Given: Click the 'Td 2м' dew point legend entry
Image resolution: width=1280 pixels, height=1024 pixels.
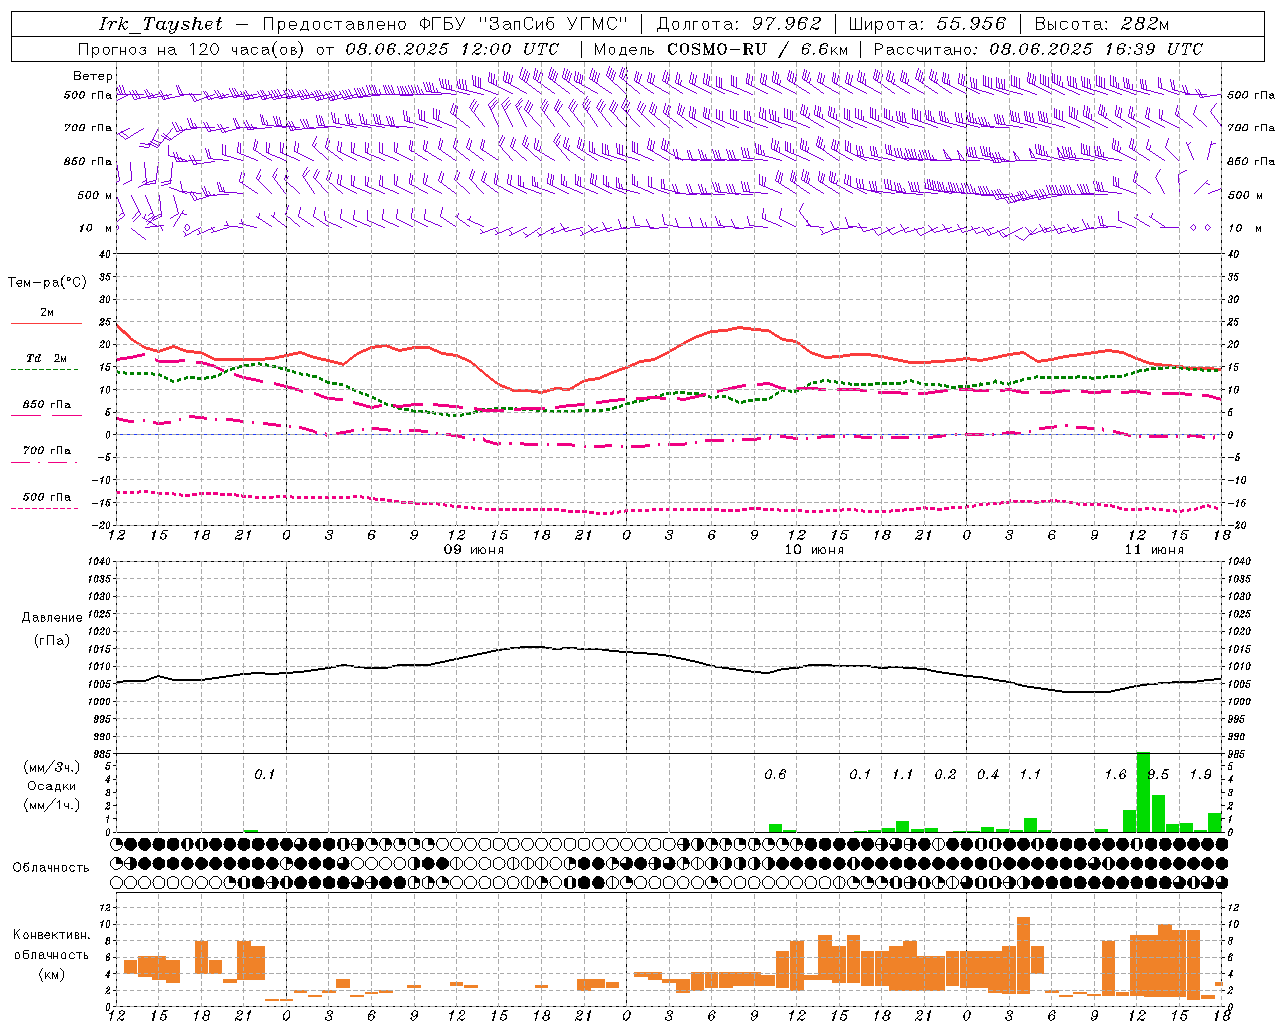Looking at the screenshot, I should (x=47, y=358).
